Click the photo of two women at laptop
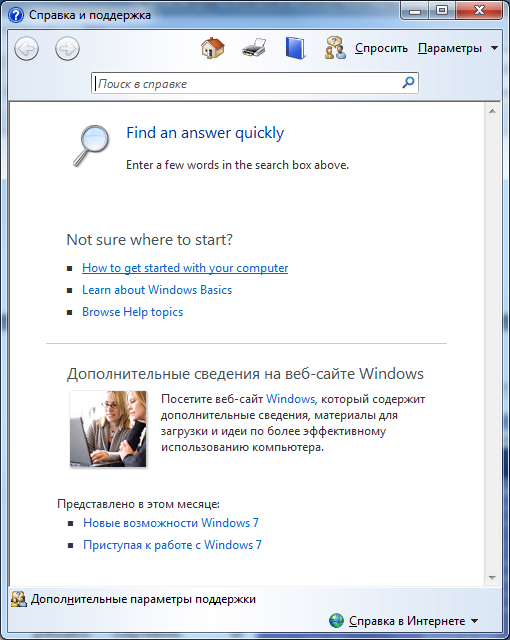Image resolution: width=510 pixels, height=640 pixels. [108, 429]
